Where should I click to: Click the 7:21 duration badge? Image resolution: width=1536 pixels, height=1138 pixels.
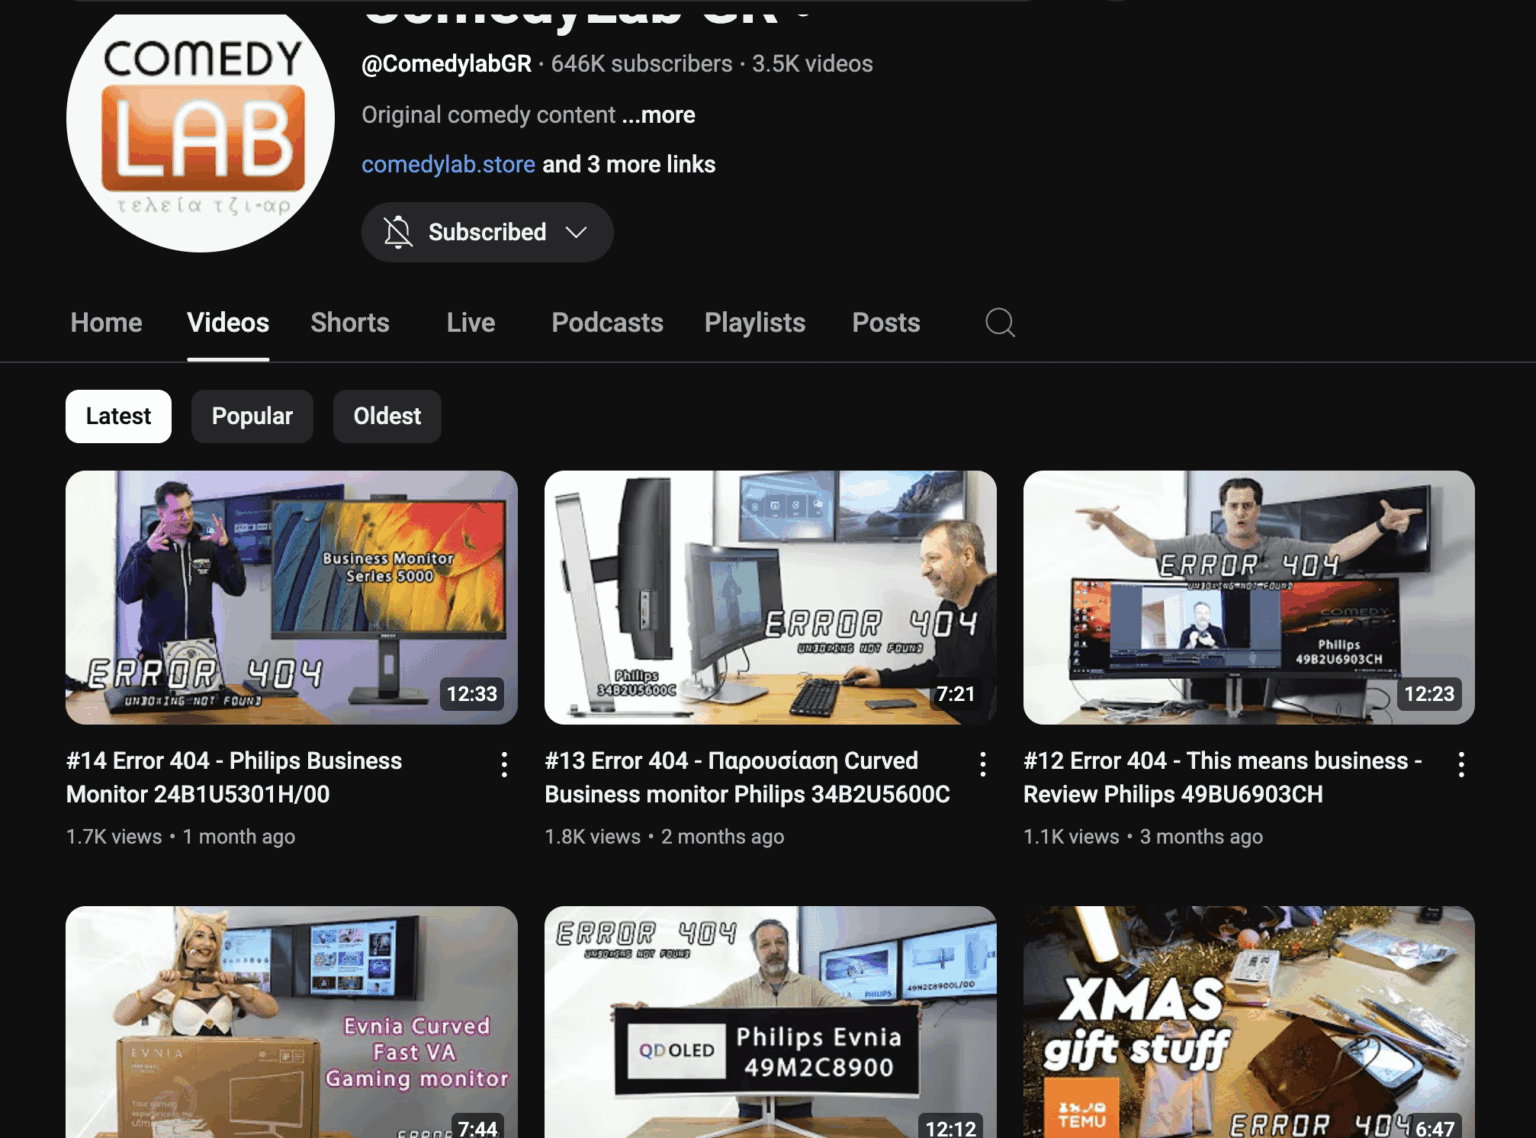point(955,694)
